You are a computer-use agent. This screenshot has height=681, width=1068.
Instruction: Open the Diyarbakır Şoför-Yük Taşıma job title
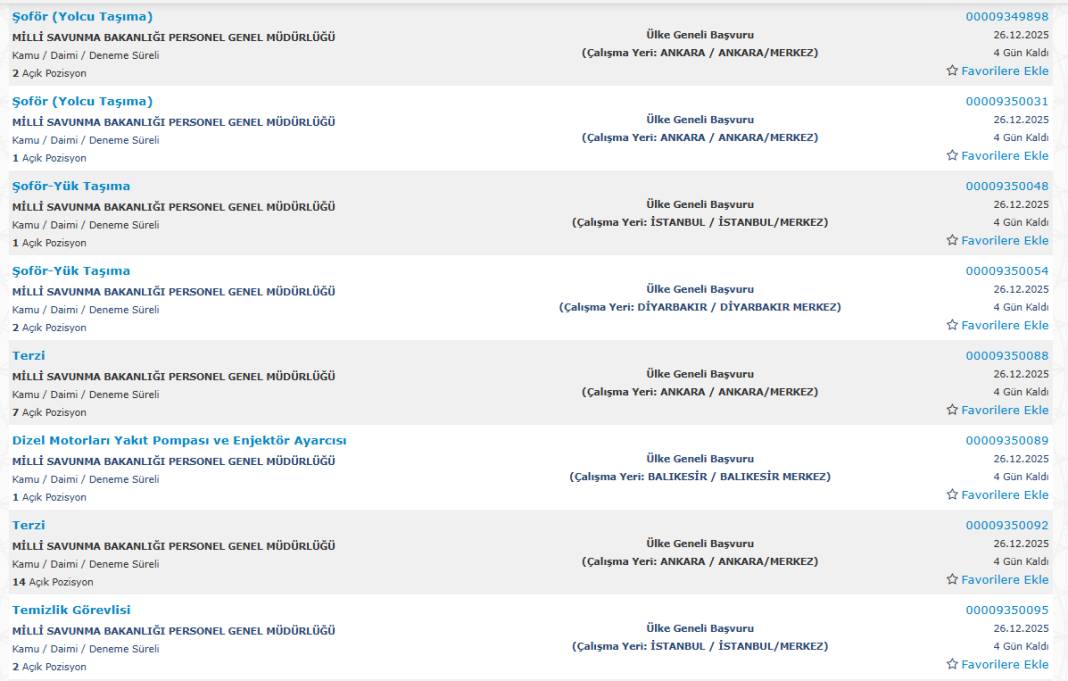71,271
